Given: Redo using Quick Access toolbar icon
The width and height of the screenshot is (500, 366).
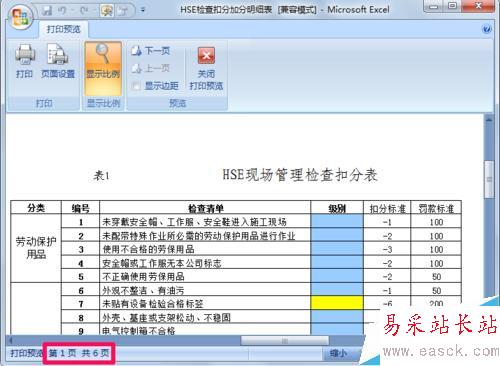Looking at the screenshot, I should 84,11.
